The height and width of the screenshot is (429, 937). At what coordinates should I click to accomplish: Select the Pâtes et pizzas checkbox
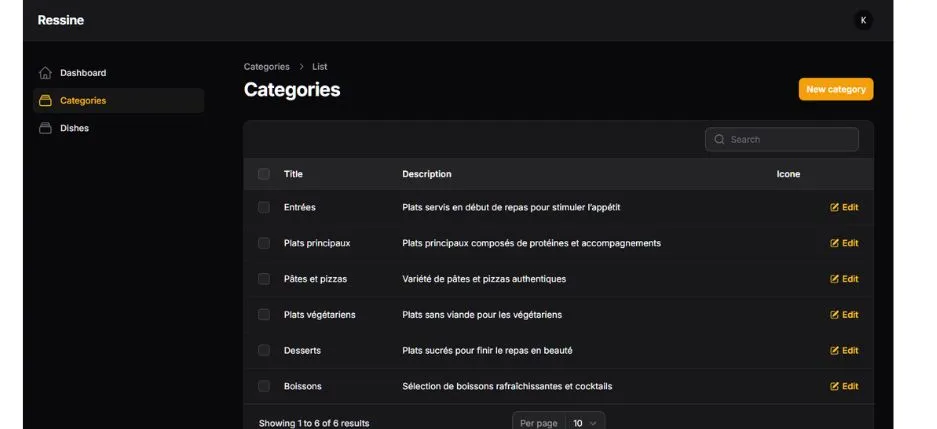tap(264, 279)
